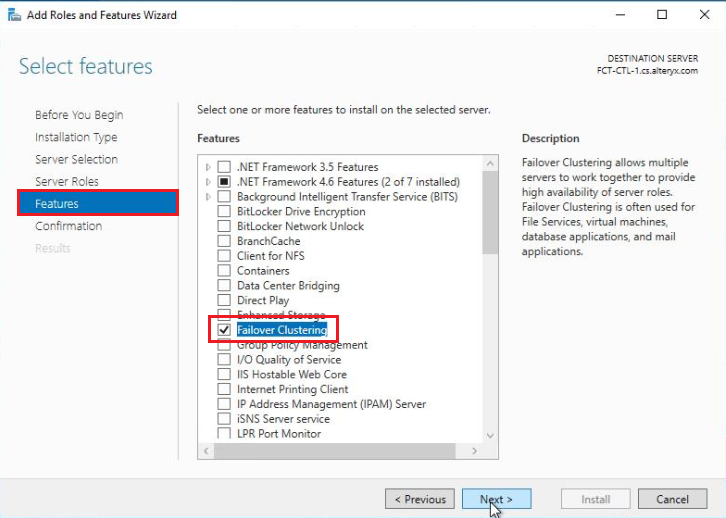Minimize the Add Roles and Features Wizard

tap(615, 15)
